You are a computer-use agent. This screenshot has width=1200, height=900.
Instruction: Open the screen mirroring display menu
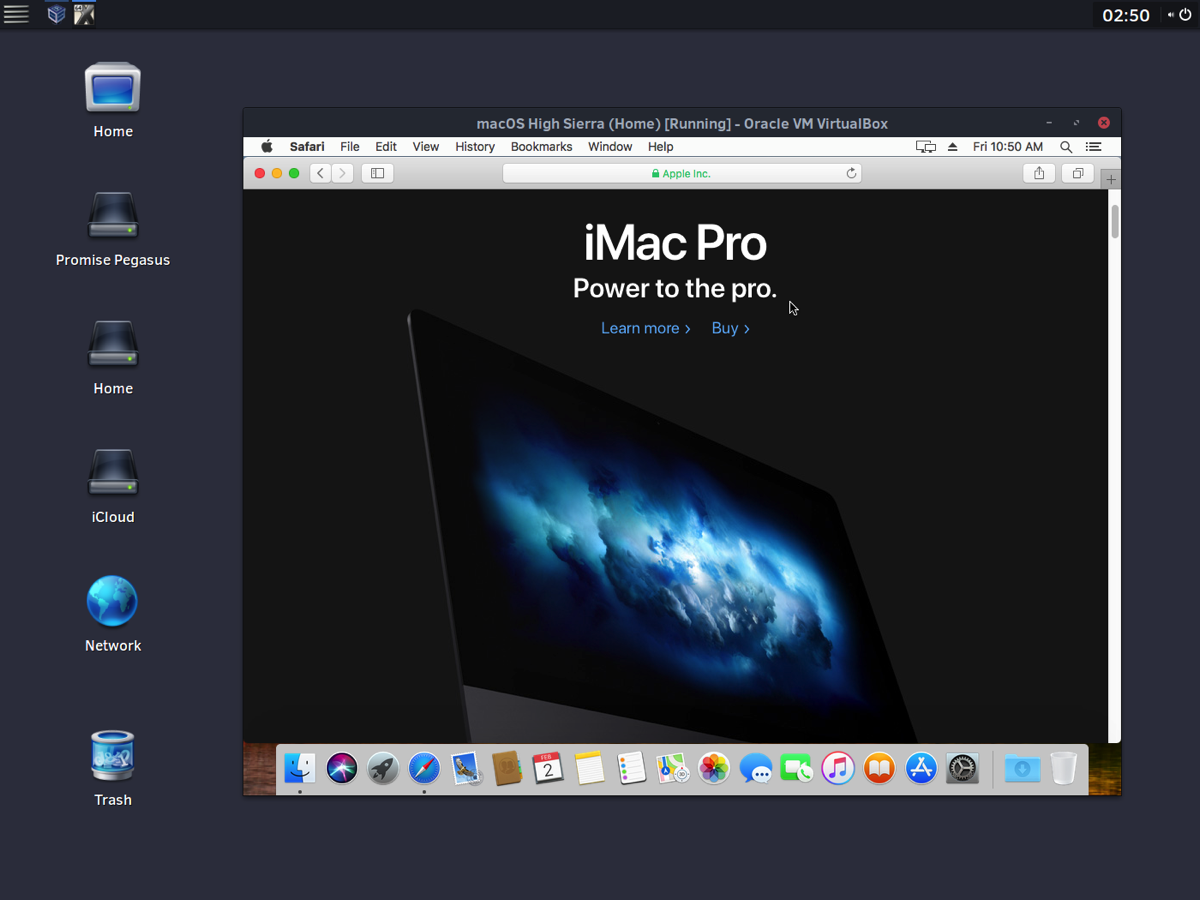pos(926,146)
